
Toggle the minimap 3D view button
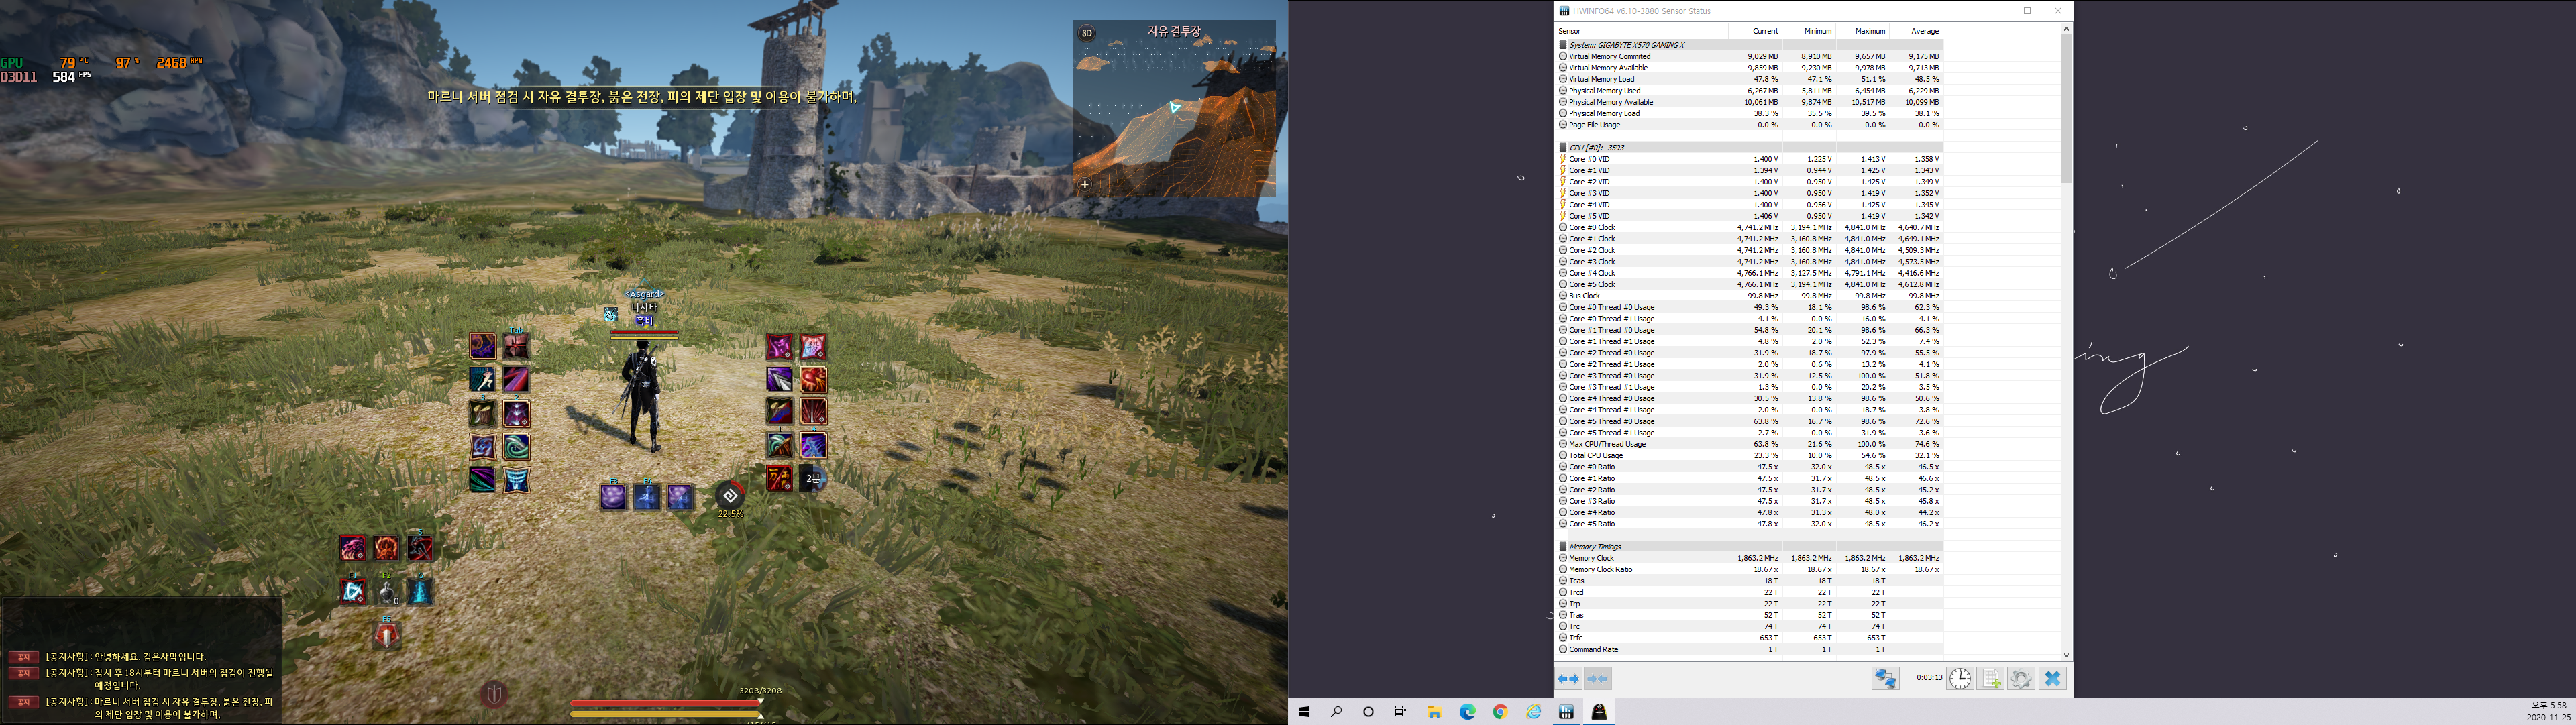point(1086,33)
